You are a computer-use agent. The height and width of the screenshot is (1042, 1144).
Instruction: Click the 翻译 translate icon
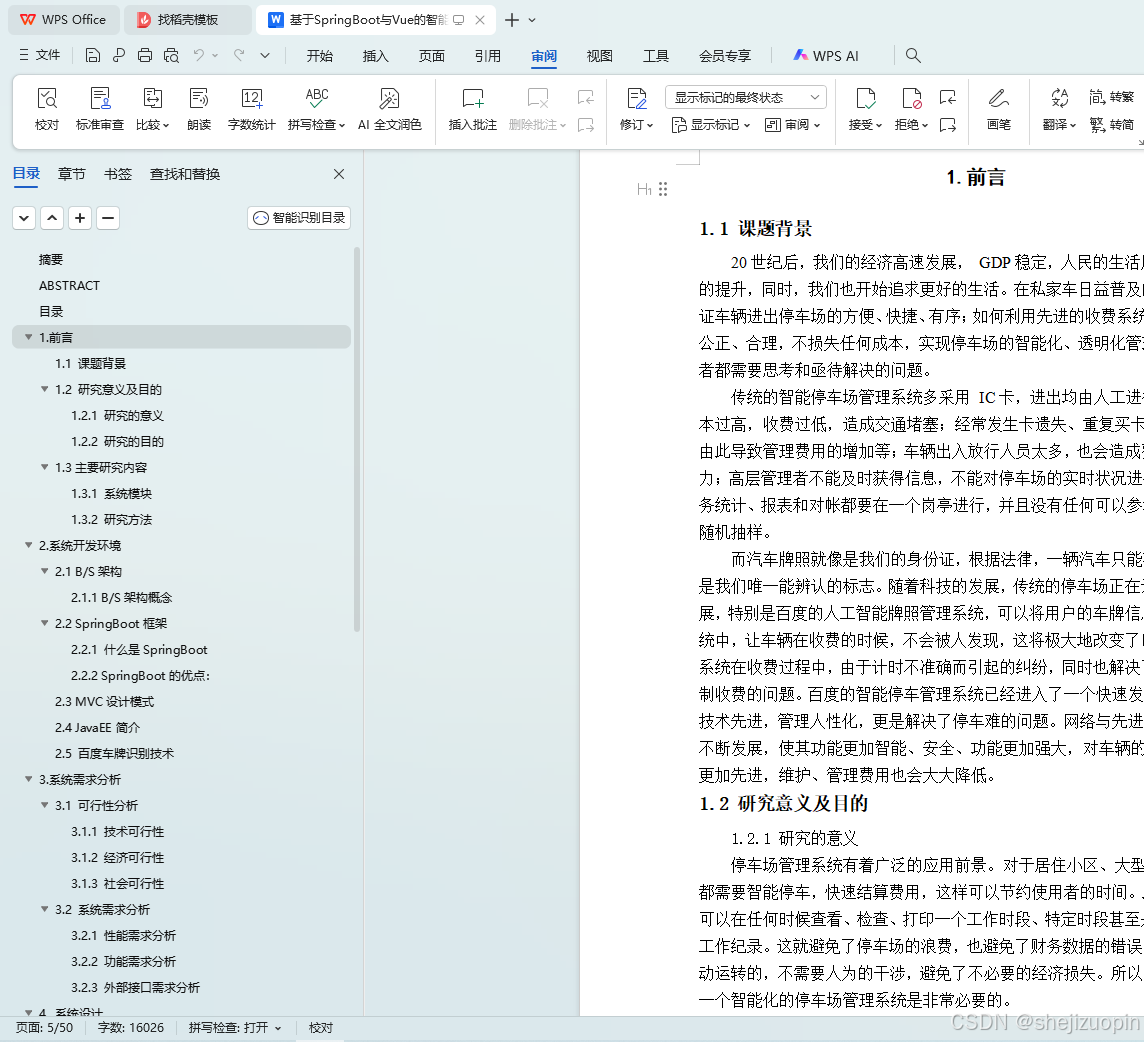point(1059,109)
